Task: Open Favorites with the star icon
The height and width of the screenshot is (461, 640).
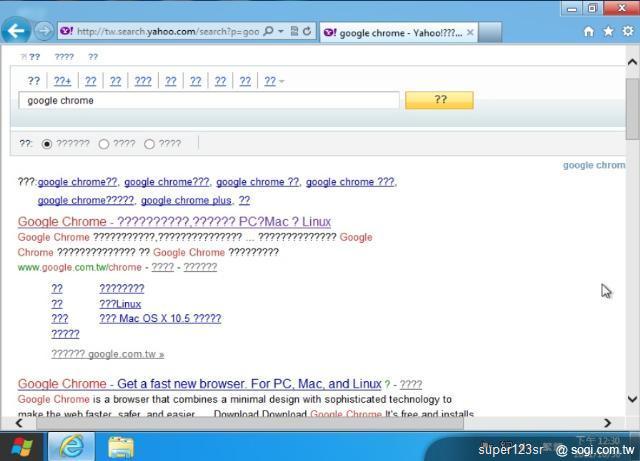Action: click(608, 31)
